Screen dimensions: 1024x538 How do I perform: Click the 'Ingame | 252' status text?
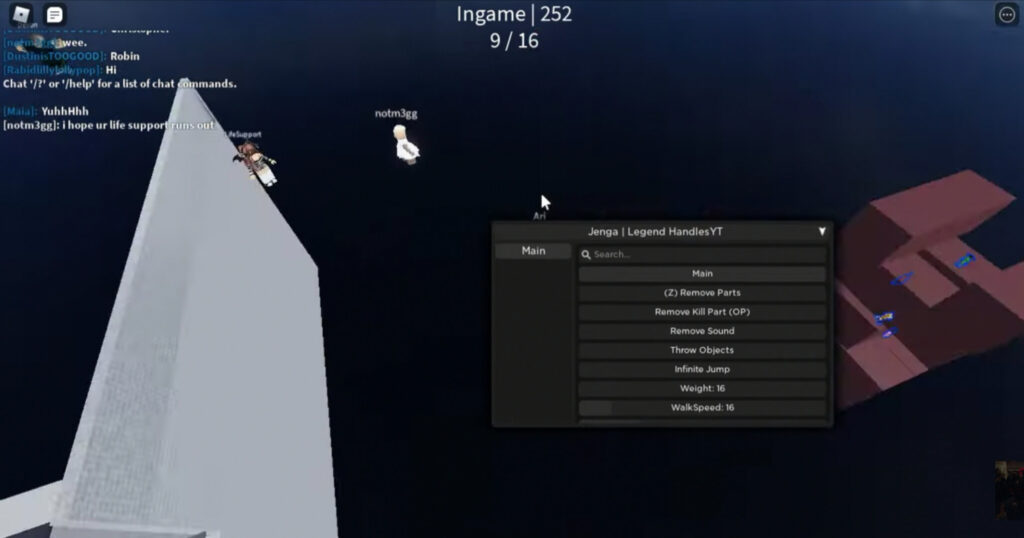pyautogui.click(x=514, y=14)
